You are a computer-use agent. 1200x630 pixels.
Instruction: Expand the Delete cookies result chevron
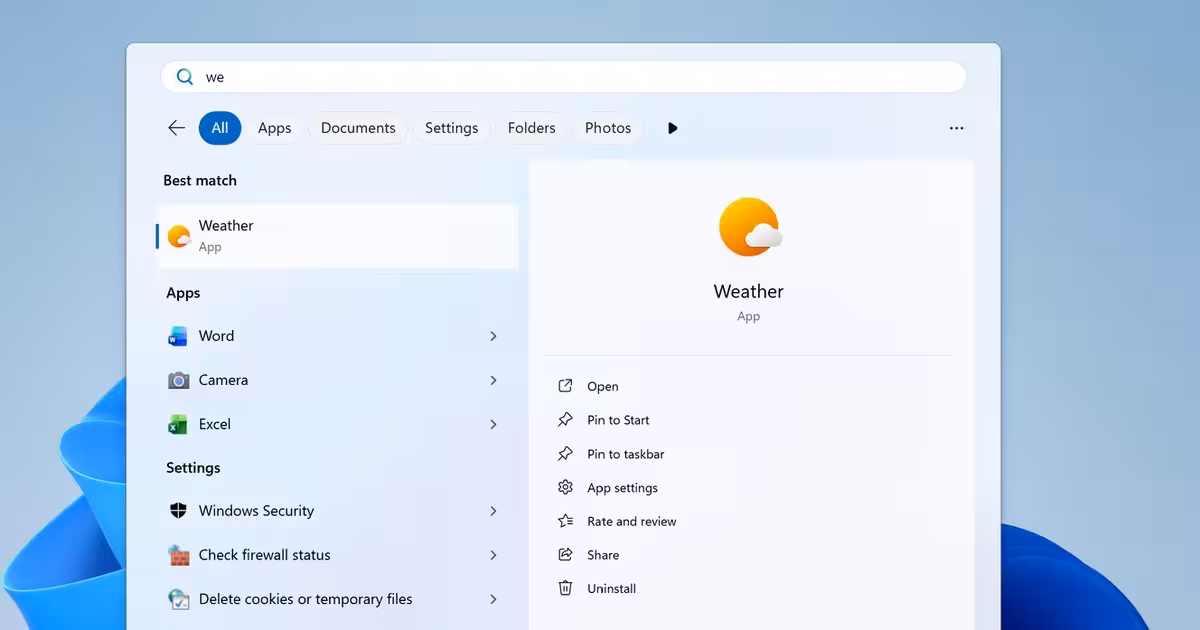[x=493, y=598]
